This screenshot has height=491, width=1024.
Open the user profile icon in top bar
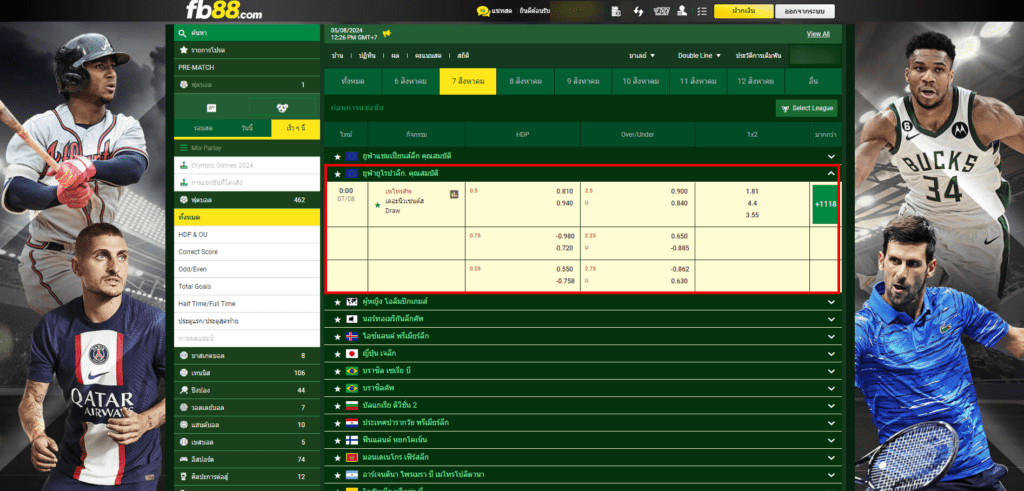pos(682,11)
